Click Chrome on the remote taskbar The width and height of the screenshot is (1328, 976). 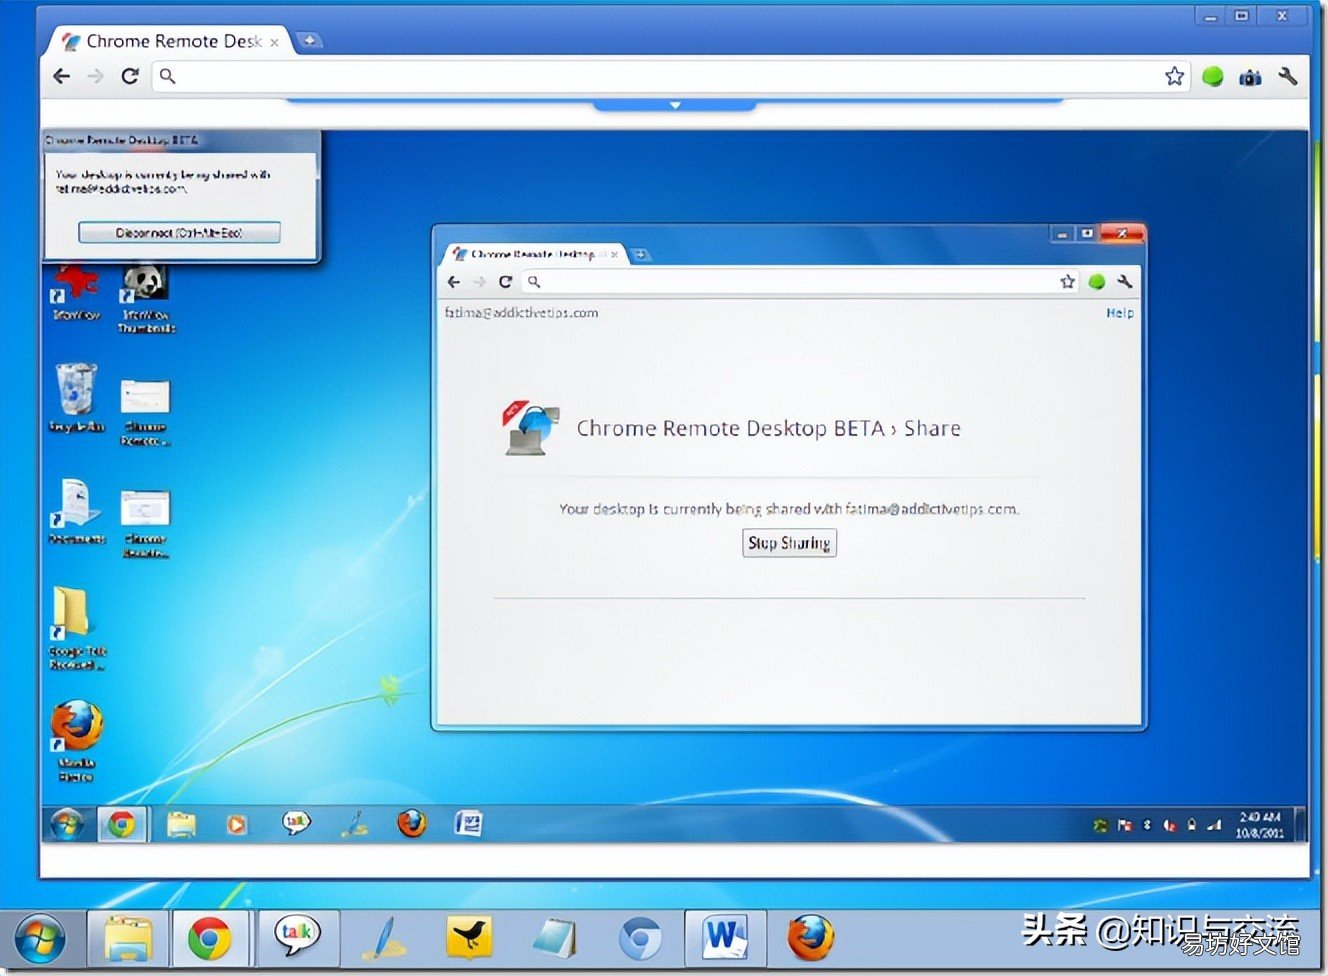(x=122, y=824)
